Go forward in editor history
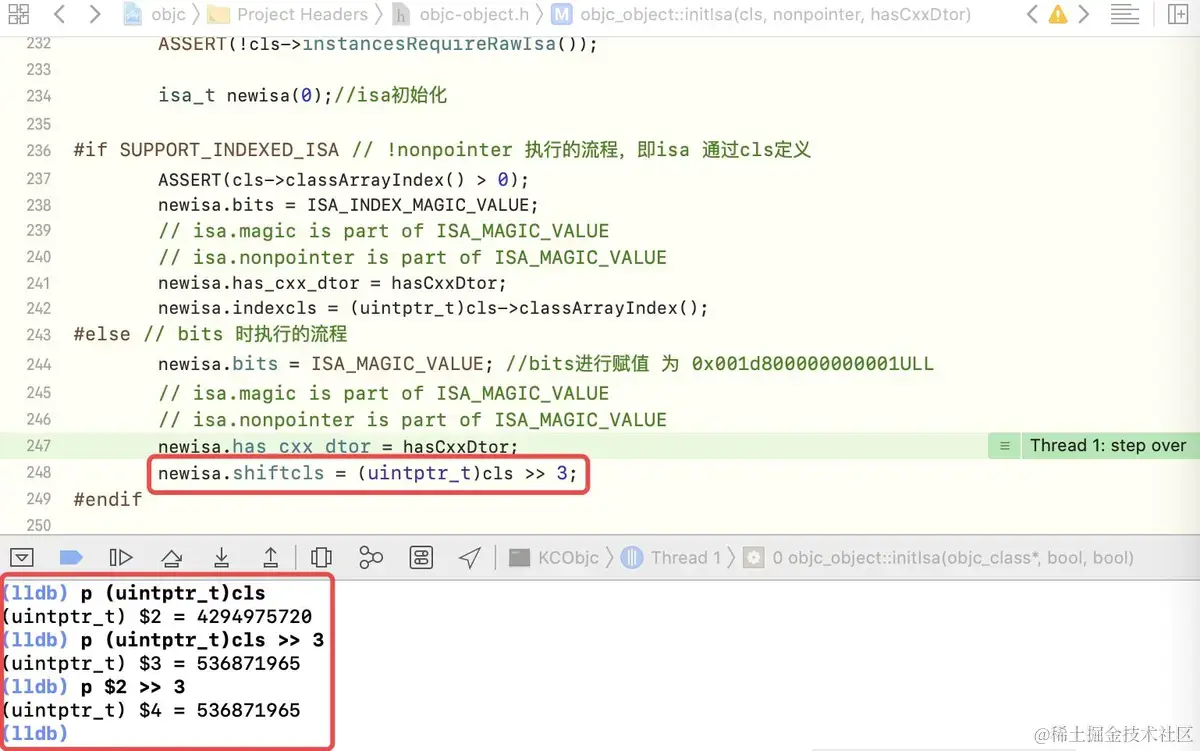1200x751 pixels. coord(94,14)
